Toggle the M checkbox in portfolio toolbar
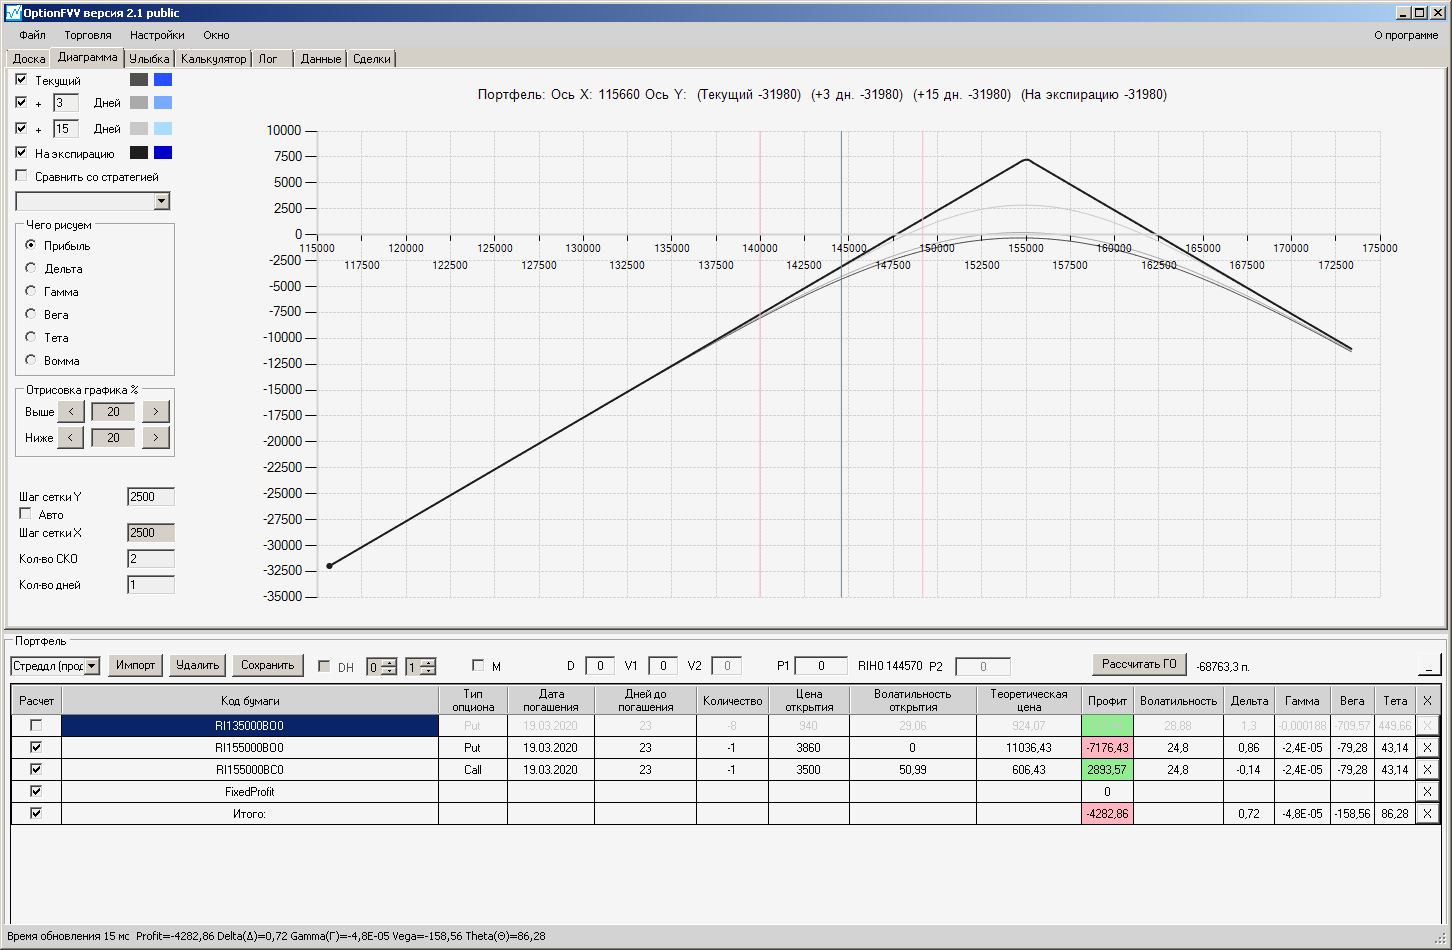 coord(478,665)
